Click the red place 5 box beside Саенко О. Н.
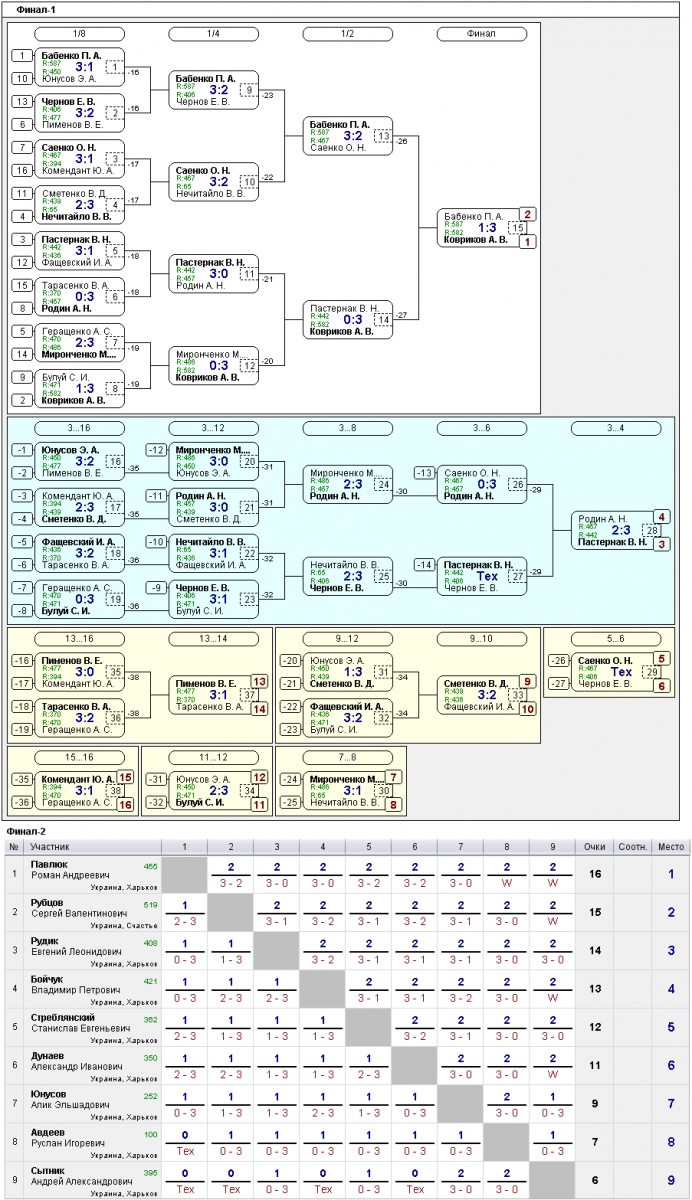The image size is (692, 1200). (x=662, y=658)
